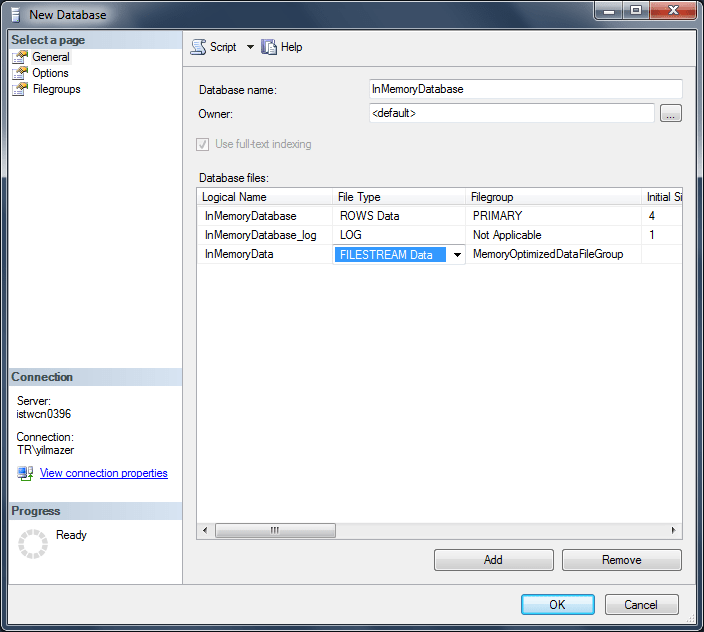Click the horizontal scrollbar thumb
The image size is (704, 632).
coord(275,530)
